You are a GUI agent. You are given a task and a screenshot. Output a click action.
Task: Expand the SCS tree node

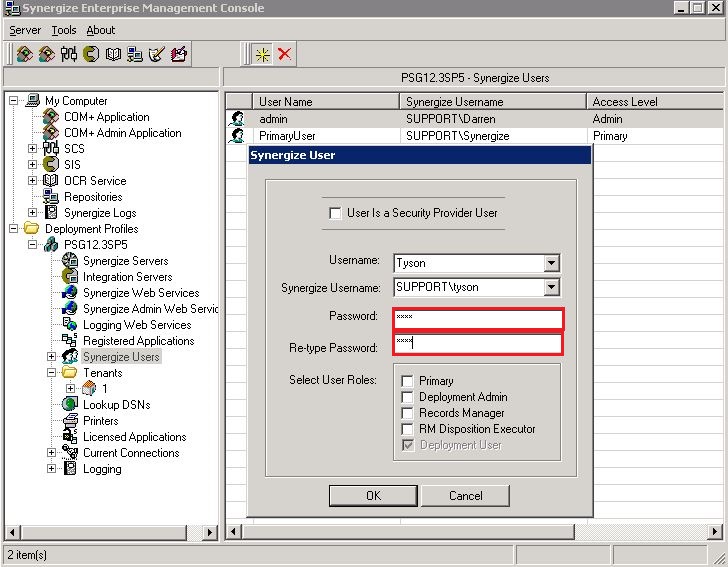pos(32,149)
